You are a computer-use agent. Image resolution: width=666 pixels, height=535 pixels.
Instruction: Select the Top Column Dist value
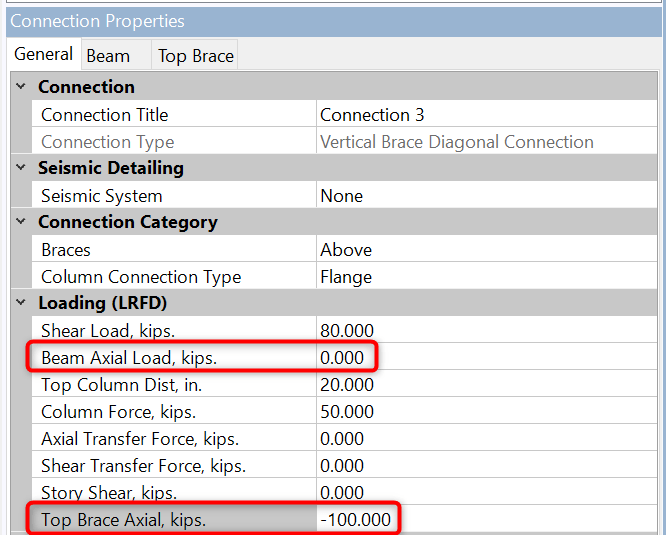(486, 385)
